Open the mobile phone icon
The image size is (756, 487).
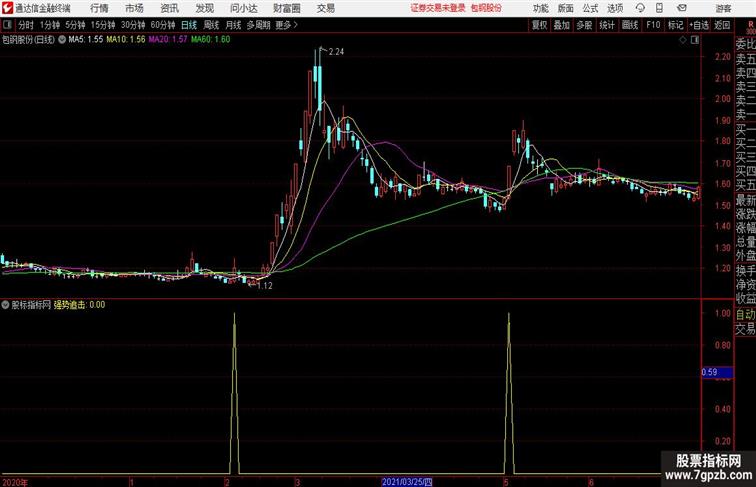pyautogui.click(x=659, y=8)
